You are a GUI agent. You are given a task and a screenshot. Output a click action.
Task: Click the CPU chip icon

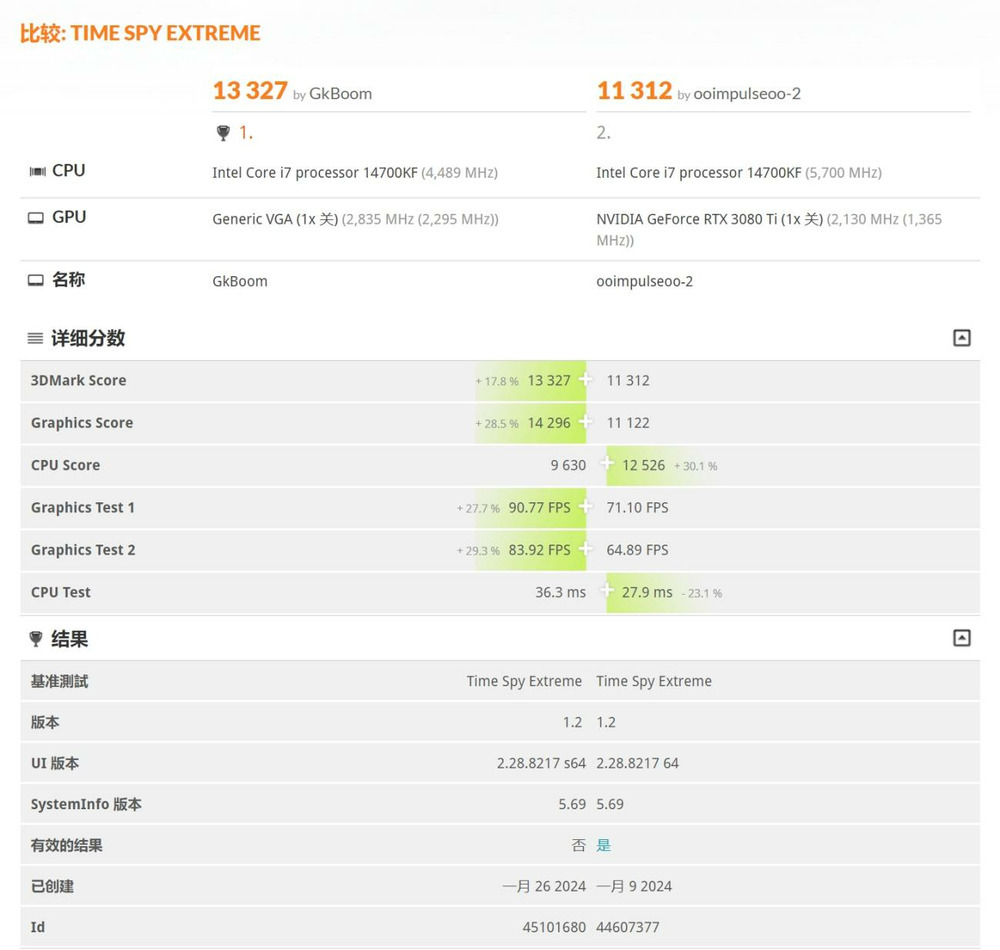(38, 171)
